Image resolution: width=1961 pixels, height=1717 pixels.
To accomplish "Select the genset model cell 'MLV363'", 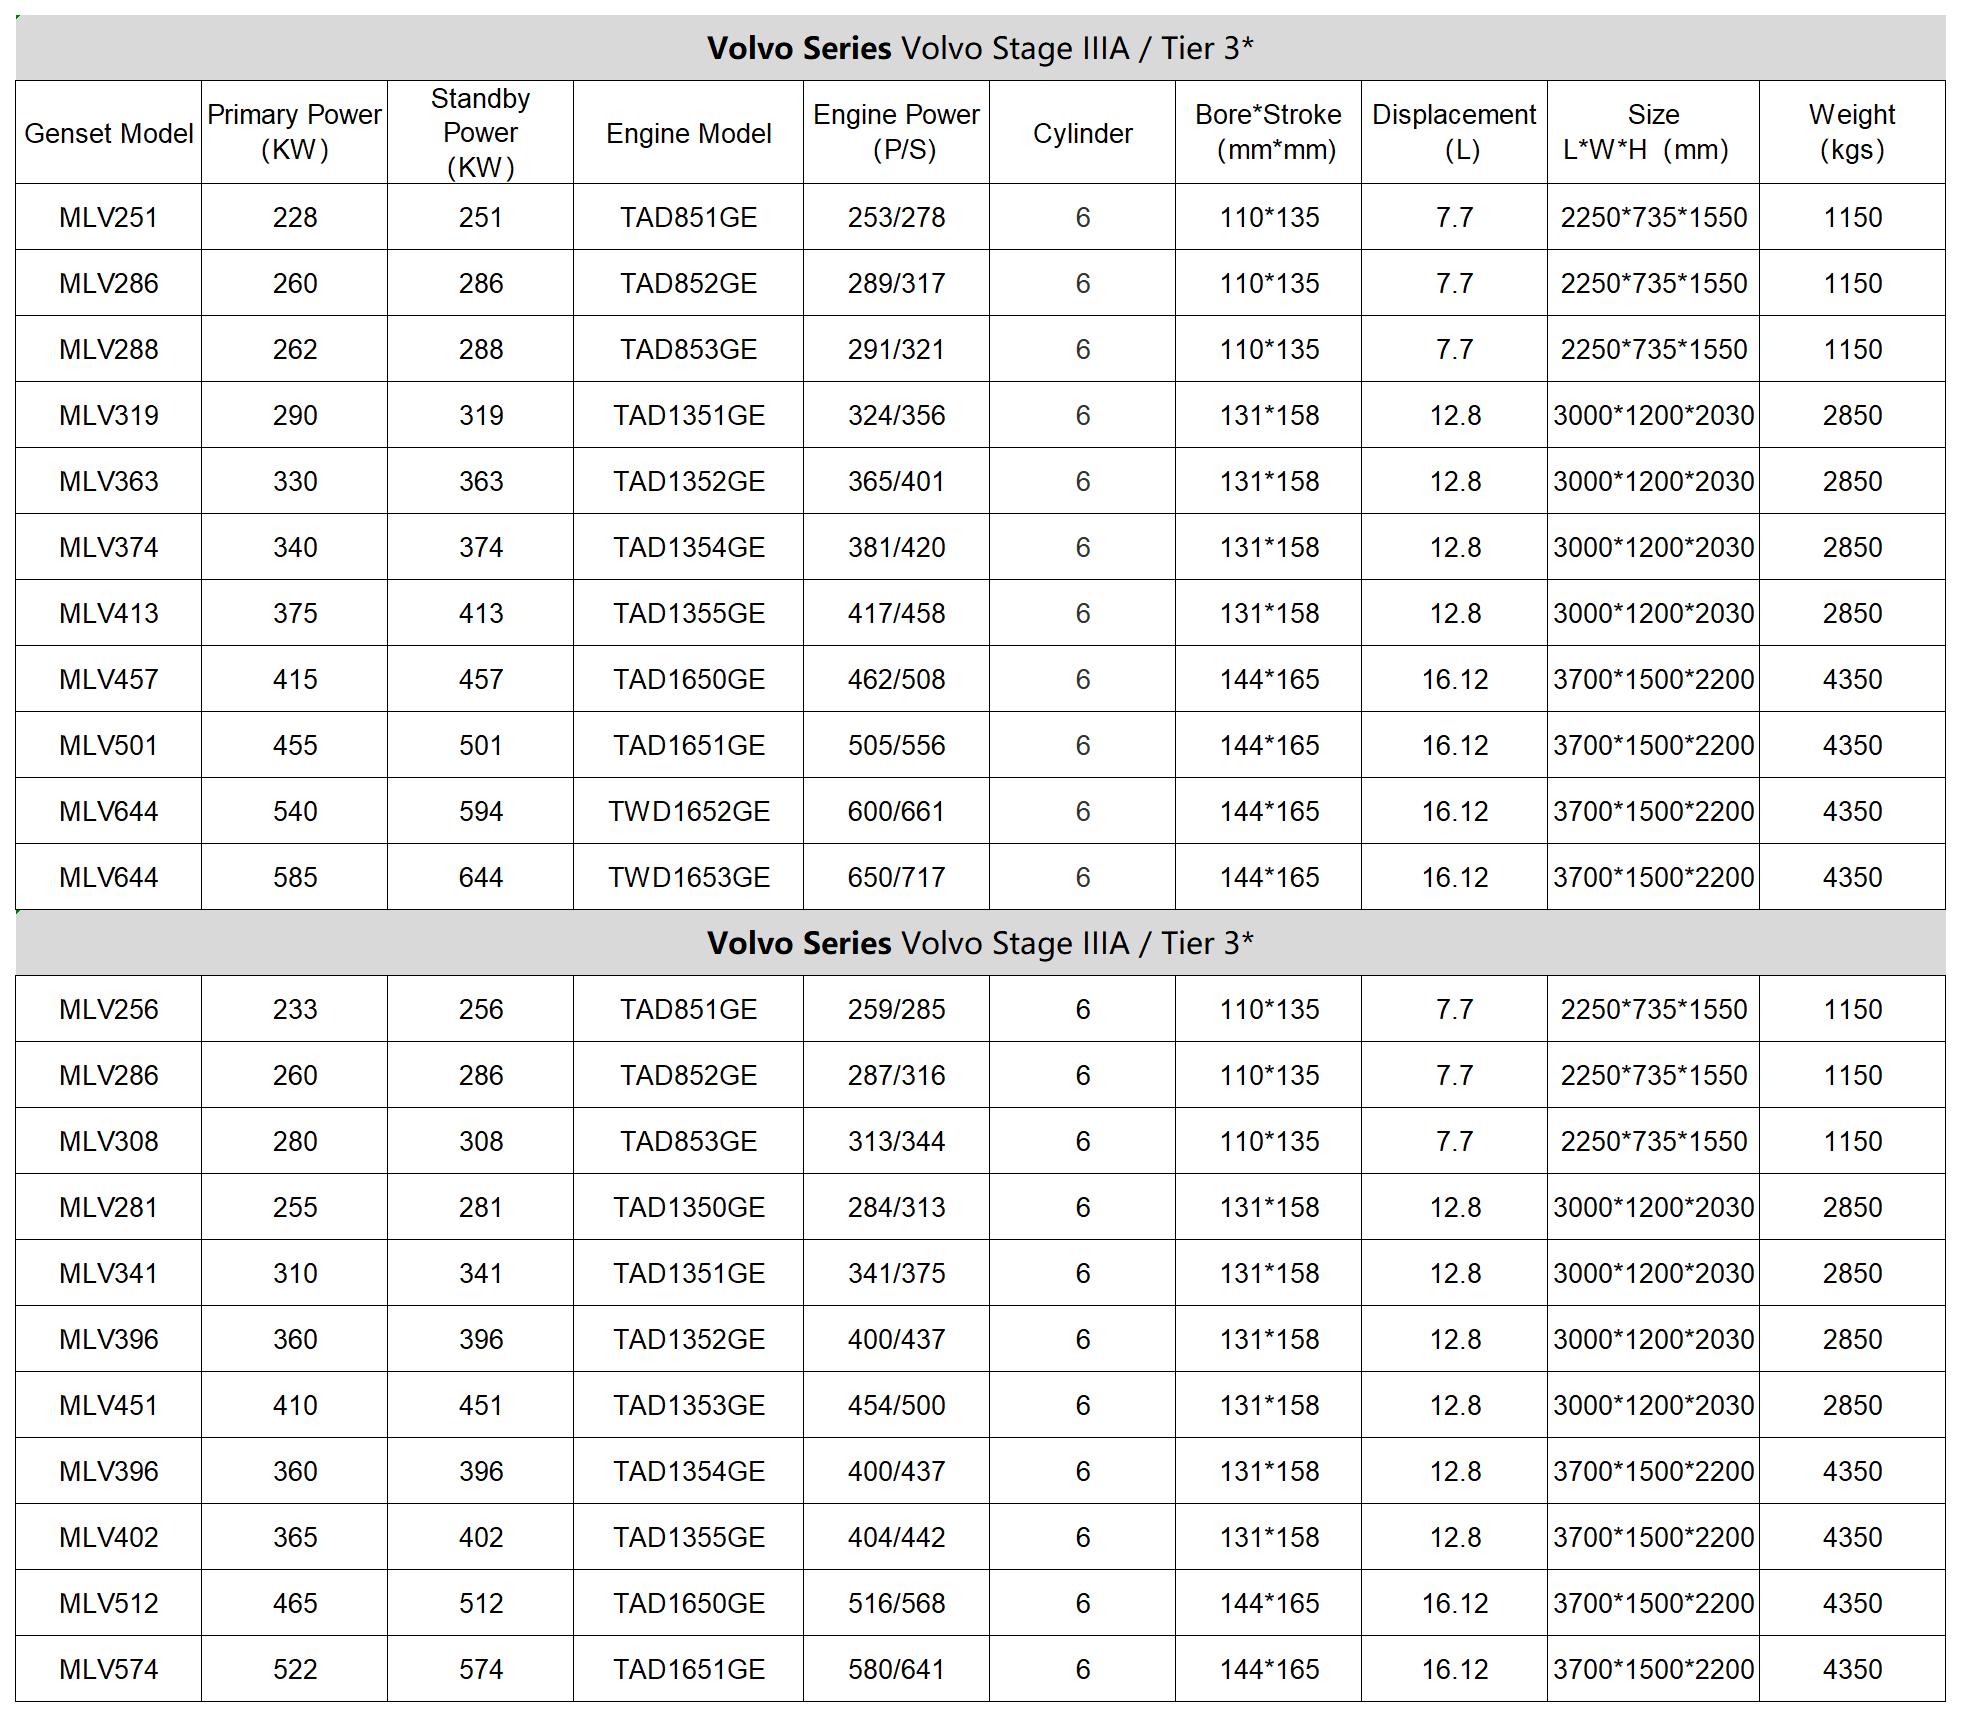I will pyautogui.click(x=108, y=481).
